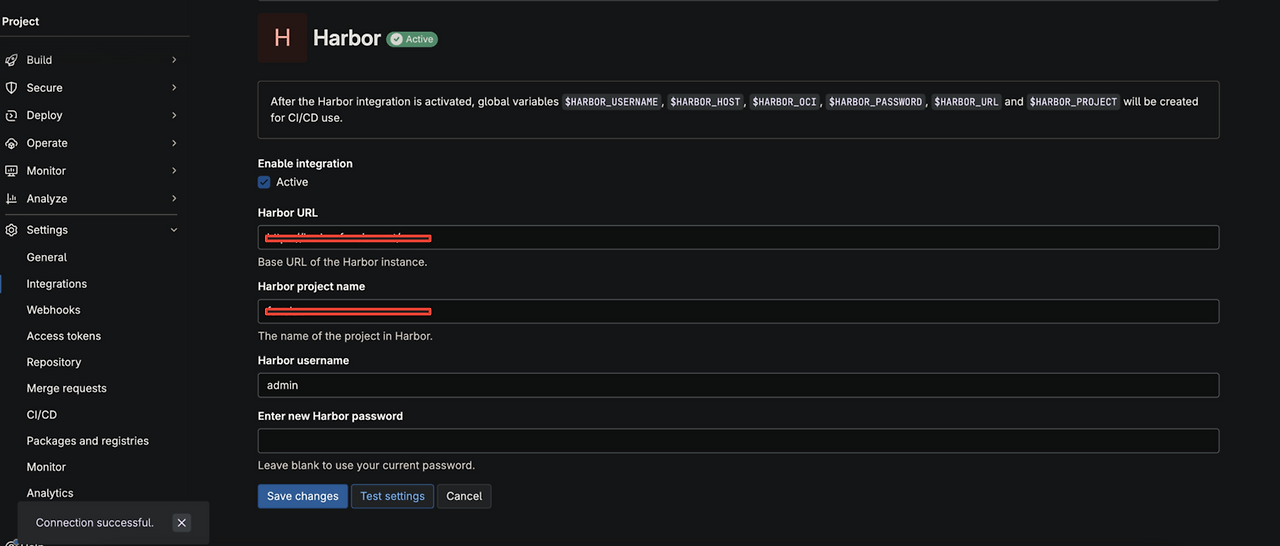Image resolution: width=1280 pixels, height=546 pixels.
Task: Click the $HARBOR_PROJECT variable text
Action: pos(1073,102)
